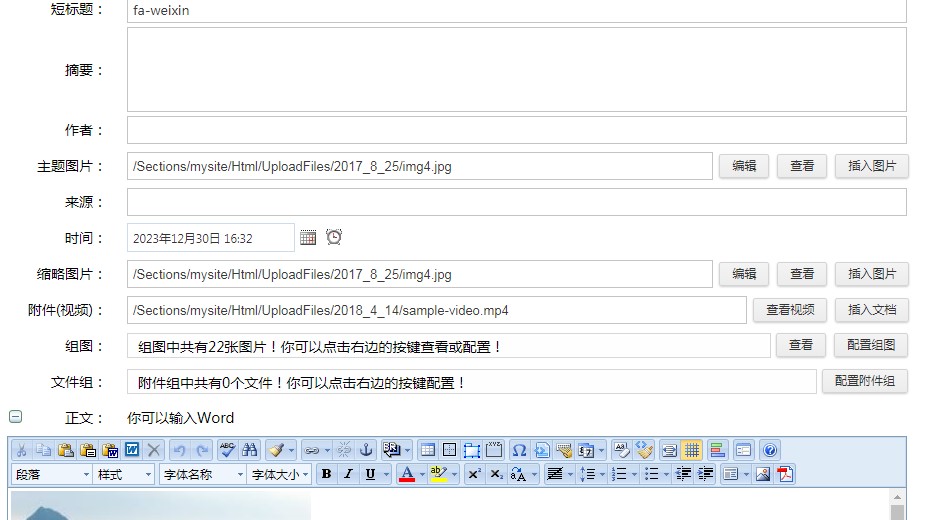This screenshot has width=934, height=520.
Task: Toggle bold formatting
Action: [326, 474]
